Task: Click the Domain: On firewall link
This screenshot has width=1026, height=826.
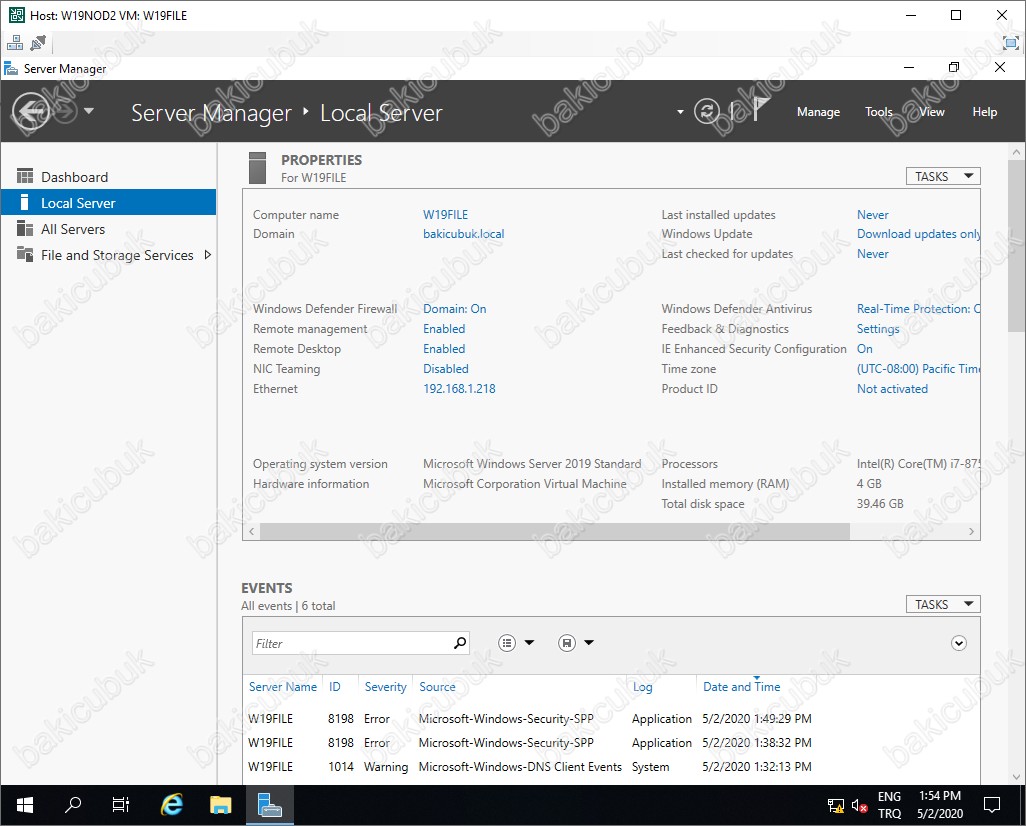Action: [454, 309]
